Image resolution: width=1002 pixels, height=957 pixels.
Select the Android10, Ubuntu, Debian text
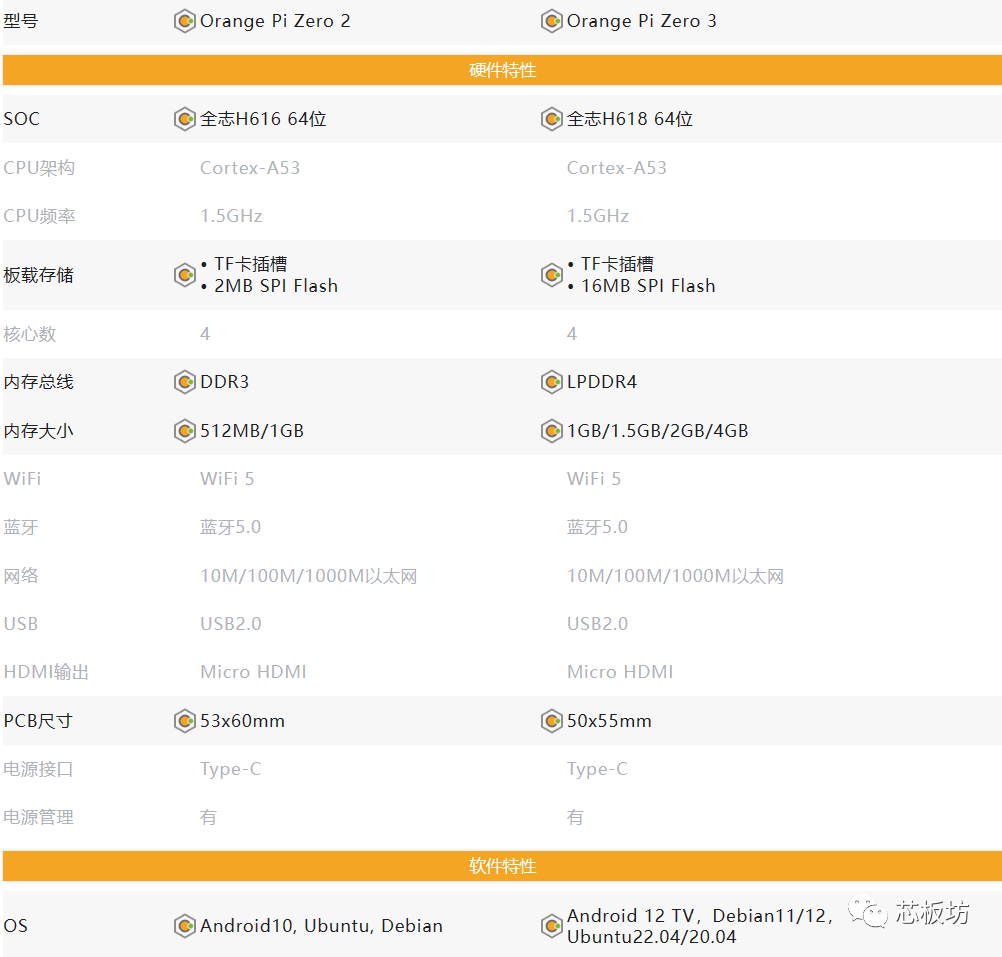[321, 926]
